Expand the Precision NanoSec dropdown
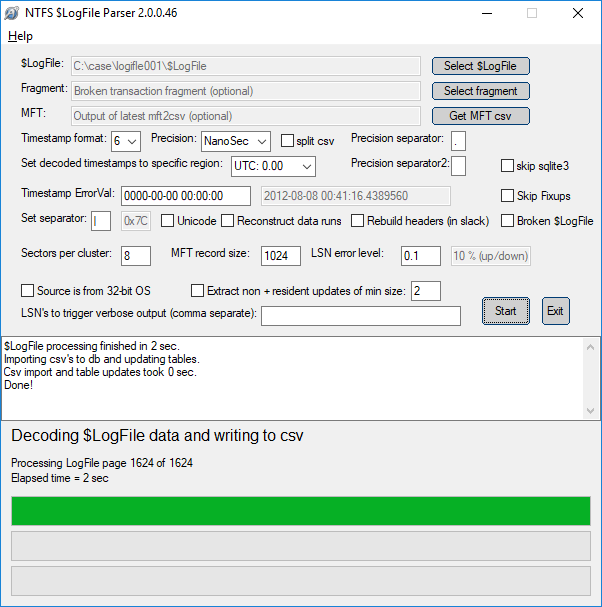The height and width of the screenshot is (607, 602). point(236,141)
